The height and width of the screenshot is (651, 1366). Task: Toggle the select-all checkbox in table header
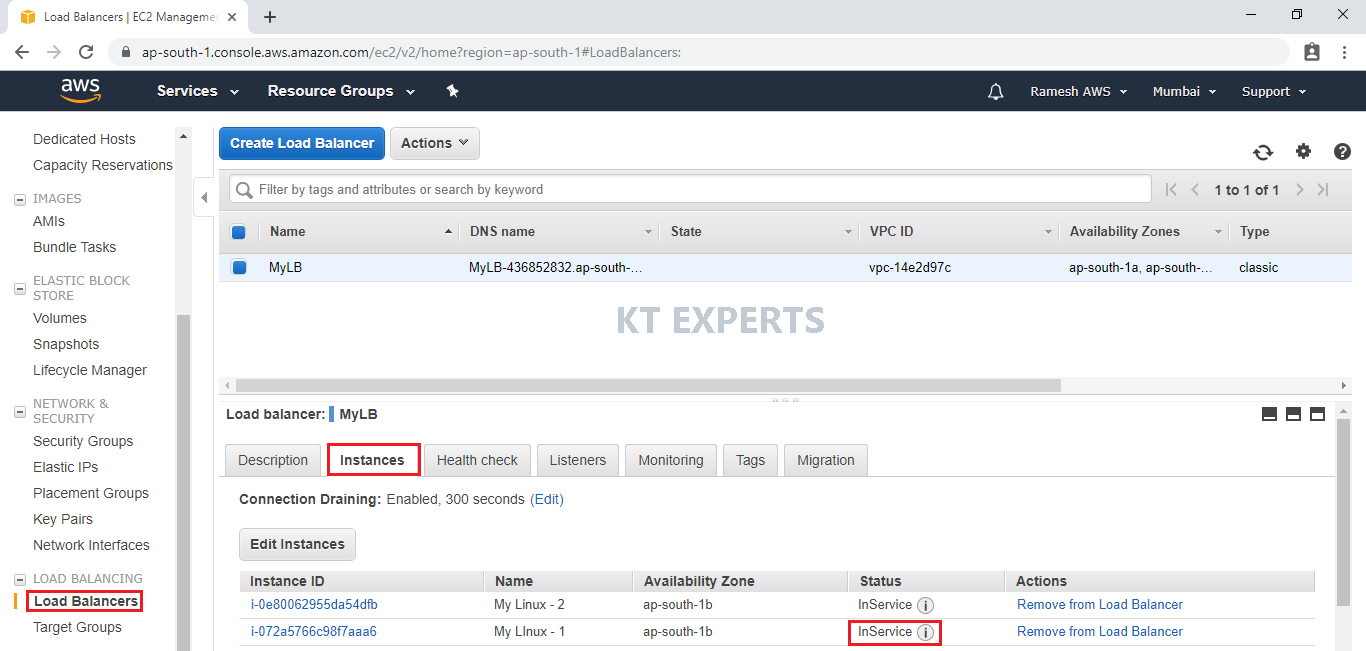click(x=238, y=232)
